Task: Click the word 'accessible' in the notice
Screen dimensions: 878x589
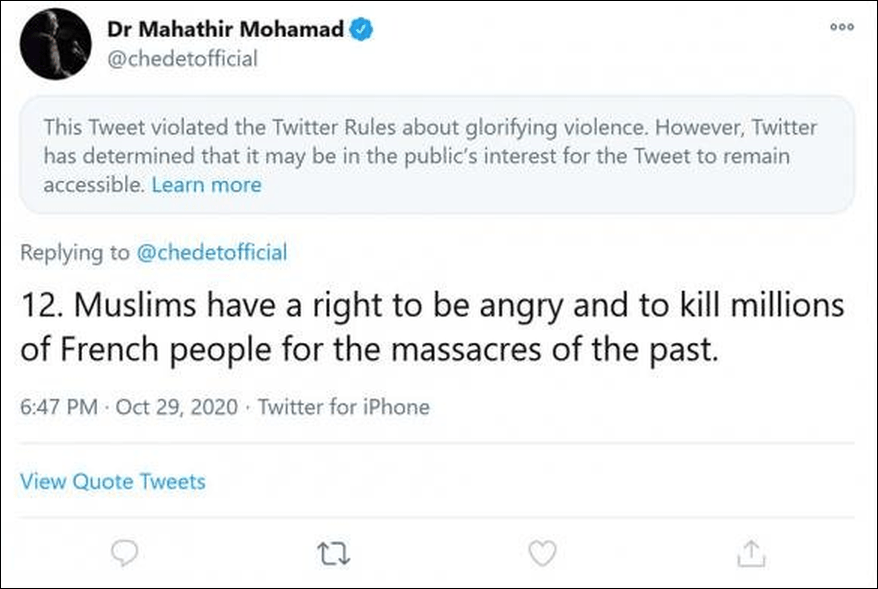Action: pyautogui.click(x=94, y=185)
